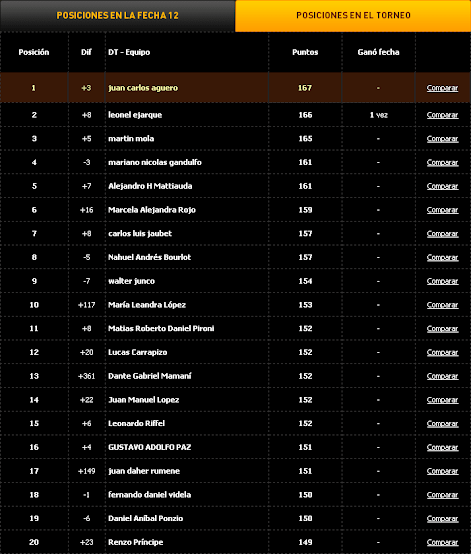Click the Puntos column header
Screen dimensions: 471x554
point(305,52)
